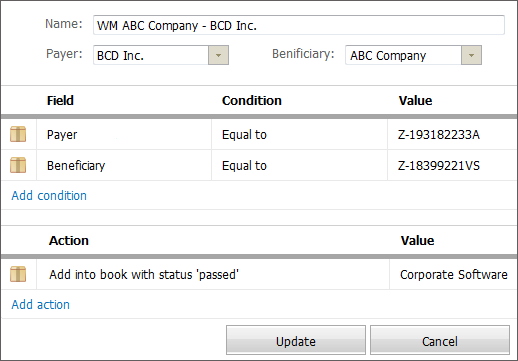
Task: Click the box icon beside 'Add into book' action
Action: coord(18,274)
